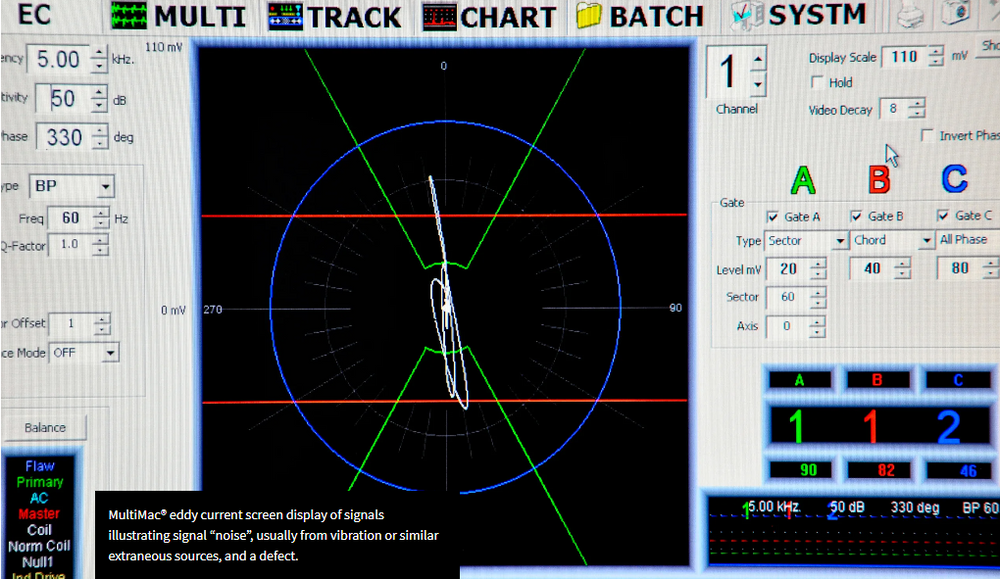The height and width of the screenshot is (579, 1000).
Task: Uncheck the Gate B checkbox
Action: pos(857,215)
